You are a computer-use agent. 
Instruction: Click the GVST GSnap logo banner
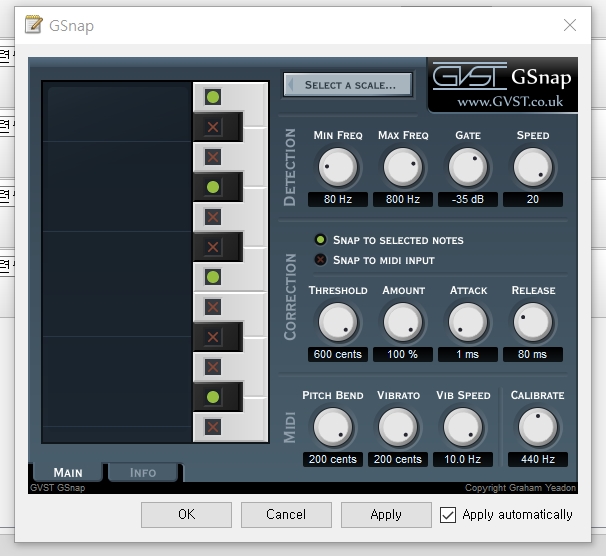click(x=502, y=85)
